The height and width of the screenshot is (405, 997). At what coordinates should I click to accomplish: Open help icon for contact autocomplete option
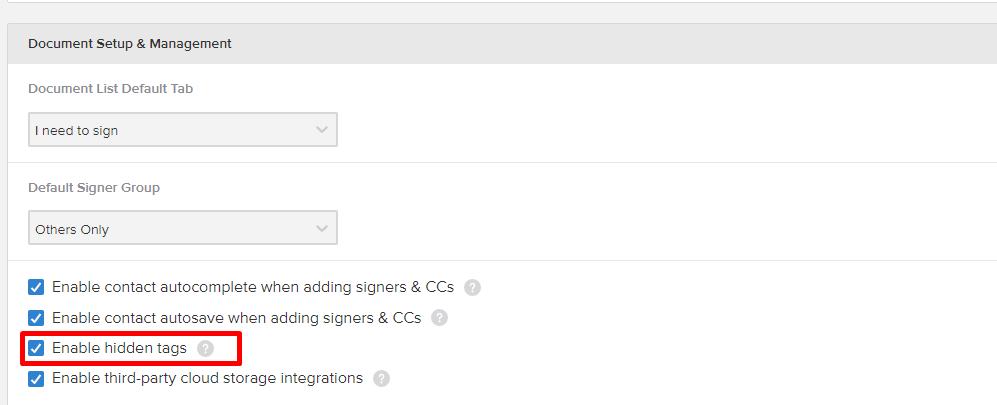tap(472, 288)
